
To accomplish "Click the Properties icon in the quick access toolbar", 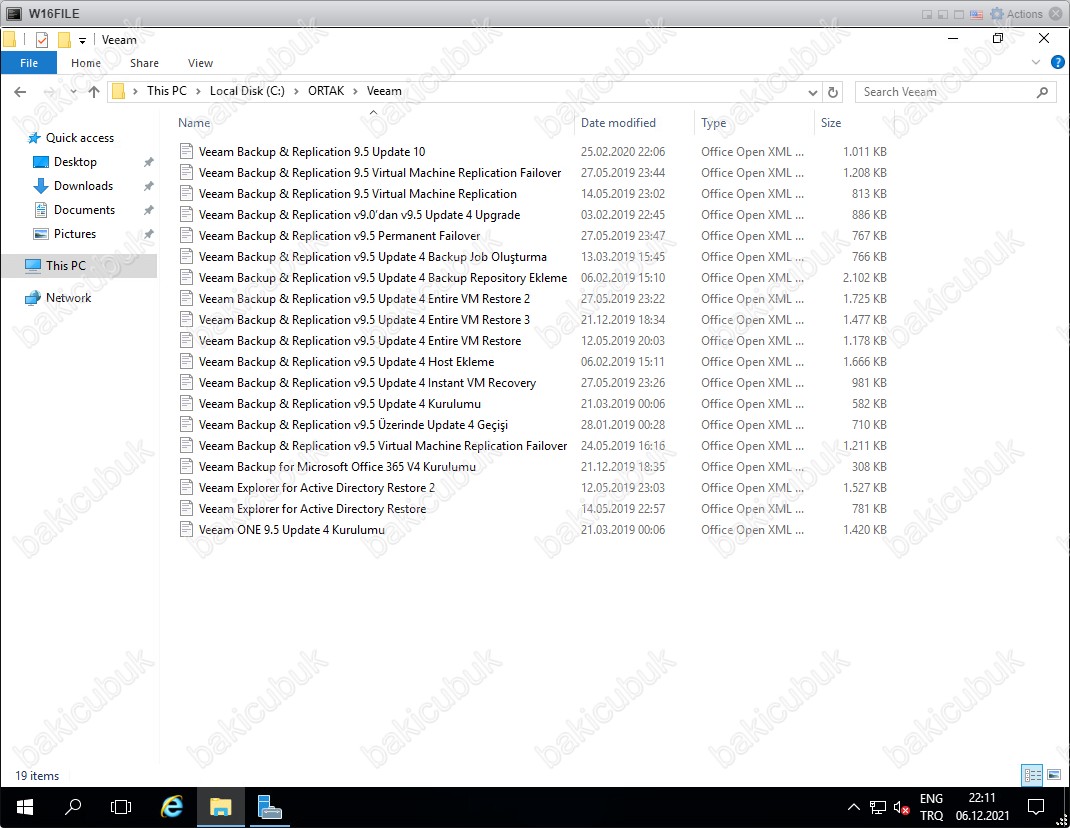I will click(x=42, y=40).
